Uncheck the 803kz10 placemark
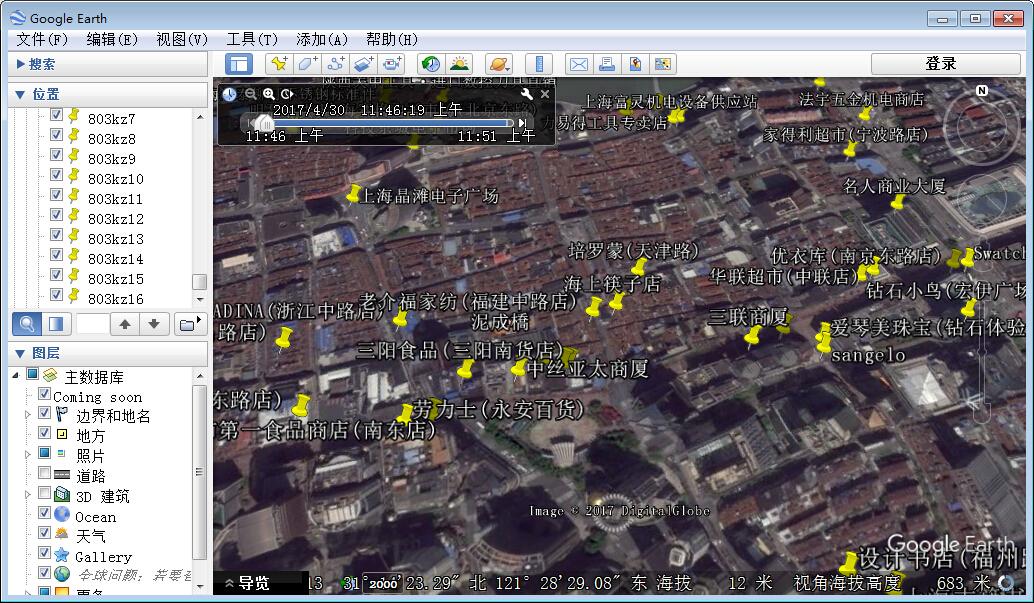 (x=56, y=175)
